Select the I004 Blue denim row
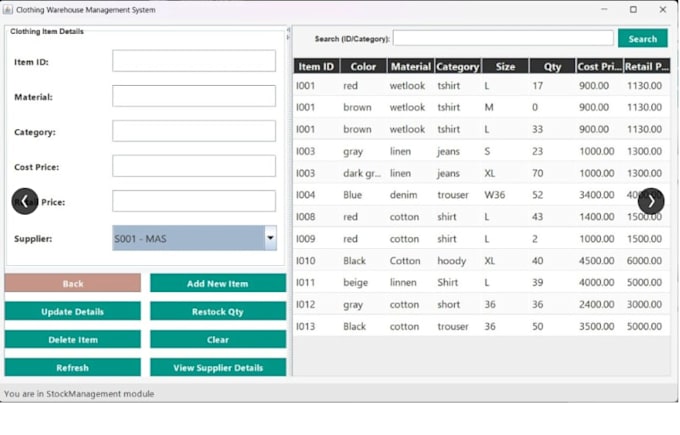 pos(482,195)
